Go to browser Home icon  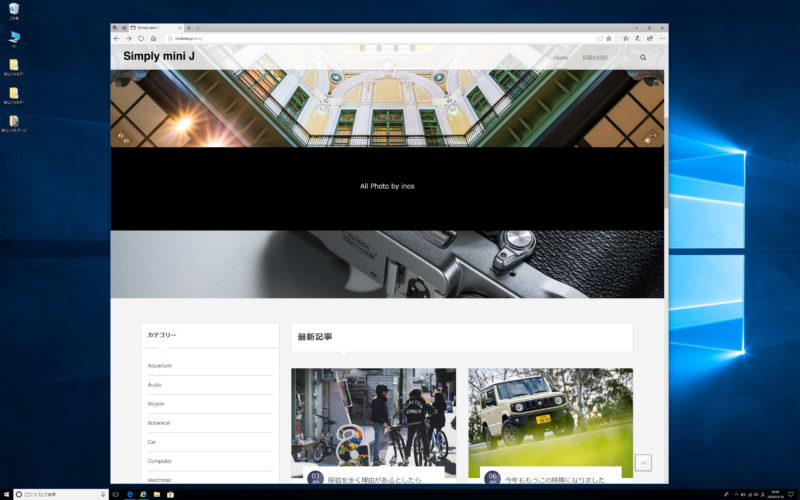point(153,38)
